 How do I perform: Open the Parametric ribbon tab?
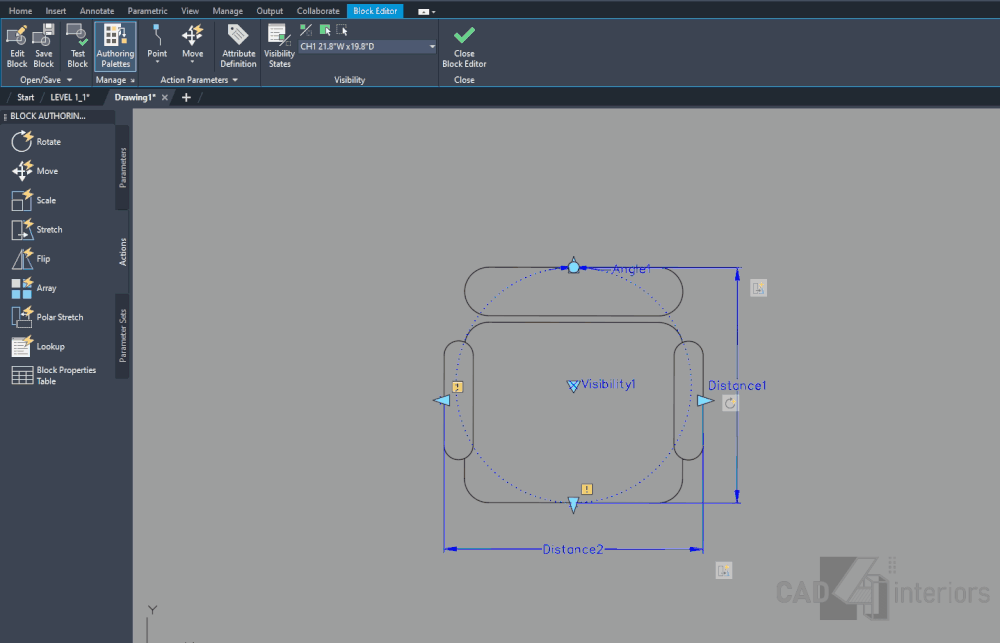click(x=147, y=11)
